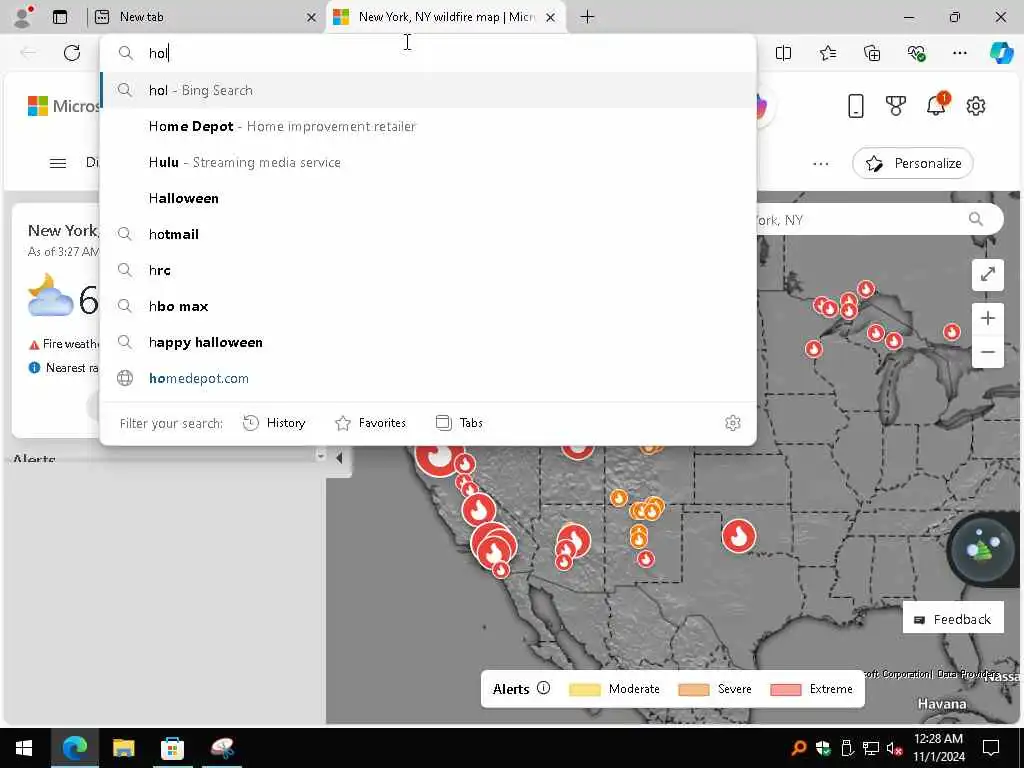Select the hbo max suggestion

coord(428,306)
